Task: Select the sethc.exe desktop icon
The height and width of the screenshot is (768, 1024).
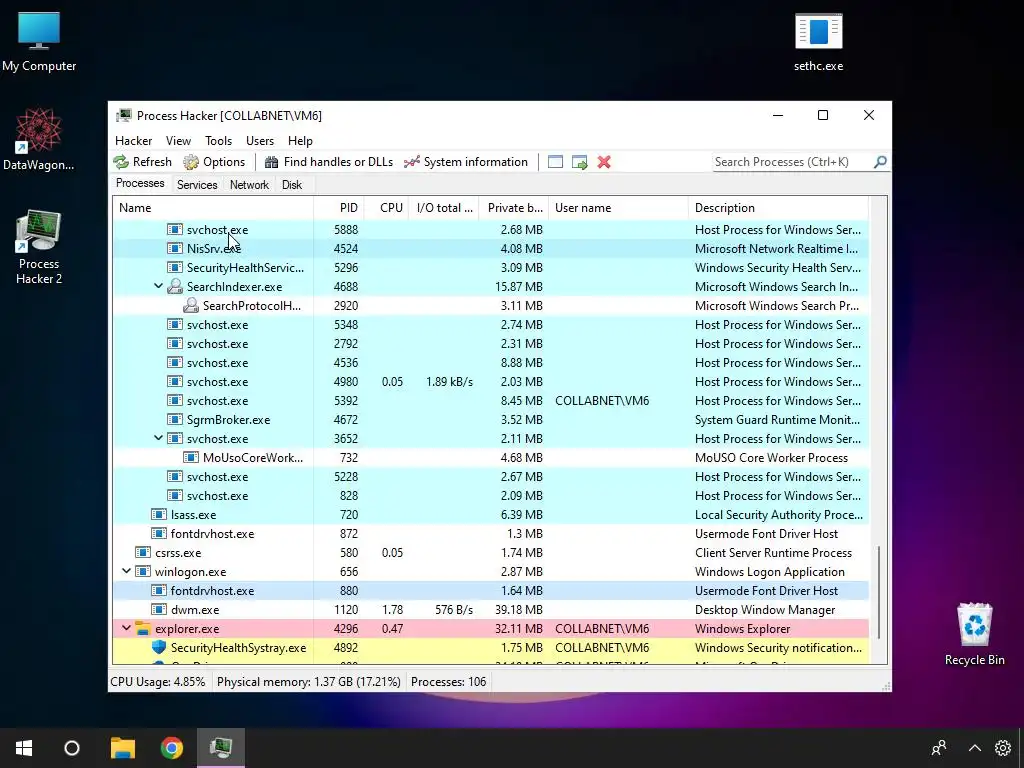Action: point(818,42)
